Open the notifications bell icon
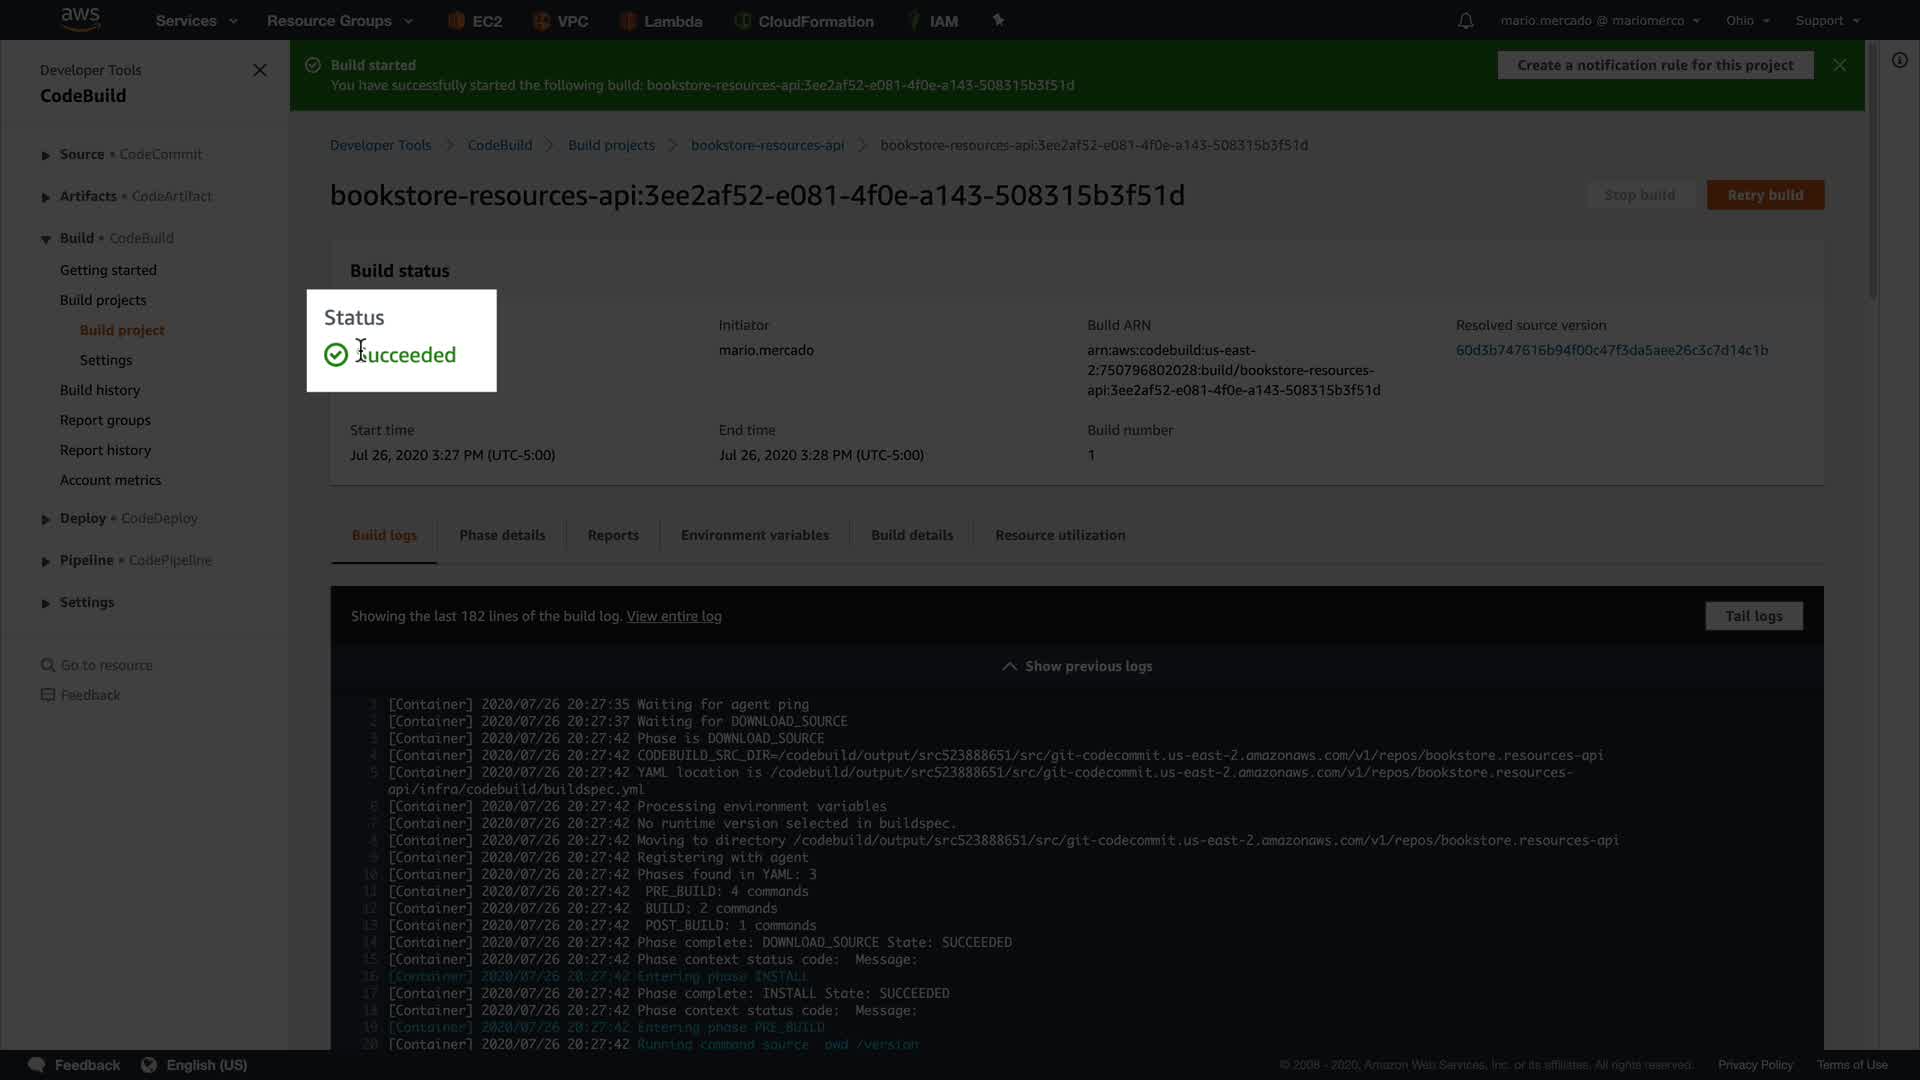This screenshot has width=1920, height=1080. click(1465, 21)
